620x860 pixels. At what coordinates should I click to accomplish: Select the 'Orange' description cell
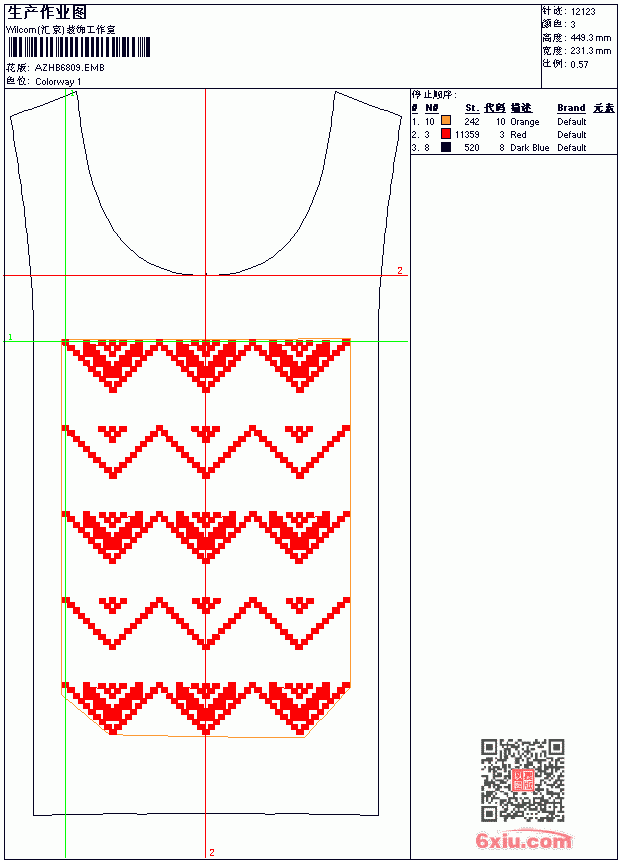(x=525, y=122)
